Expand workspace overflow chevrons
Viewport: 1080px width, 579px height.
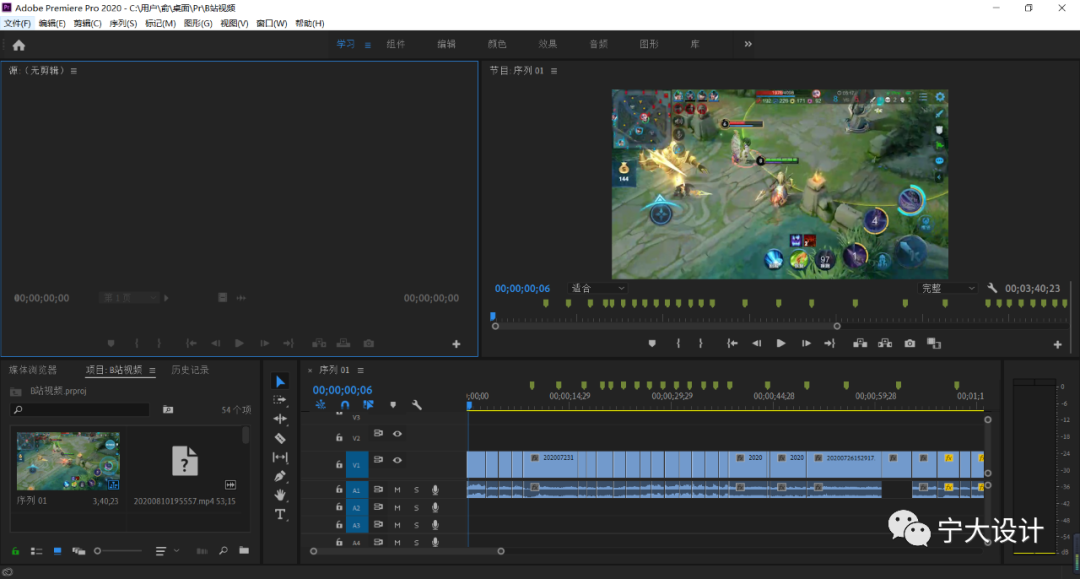pos(748,44)
